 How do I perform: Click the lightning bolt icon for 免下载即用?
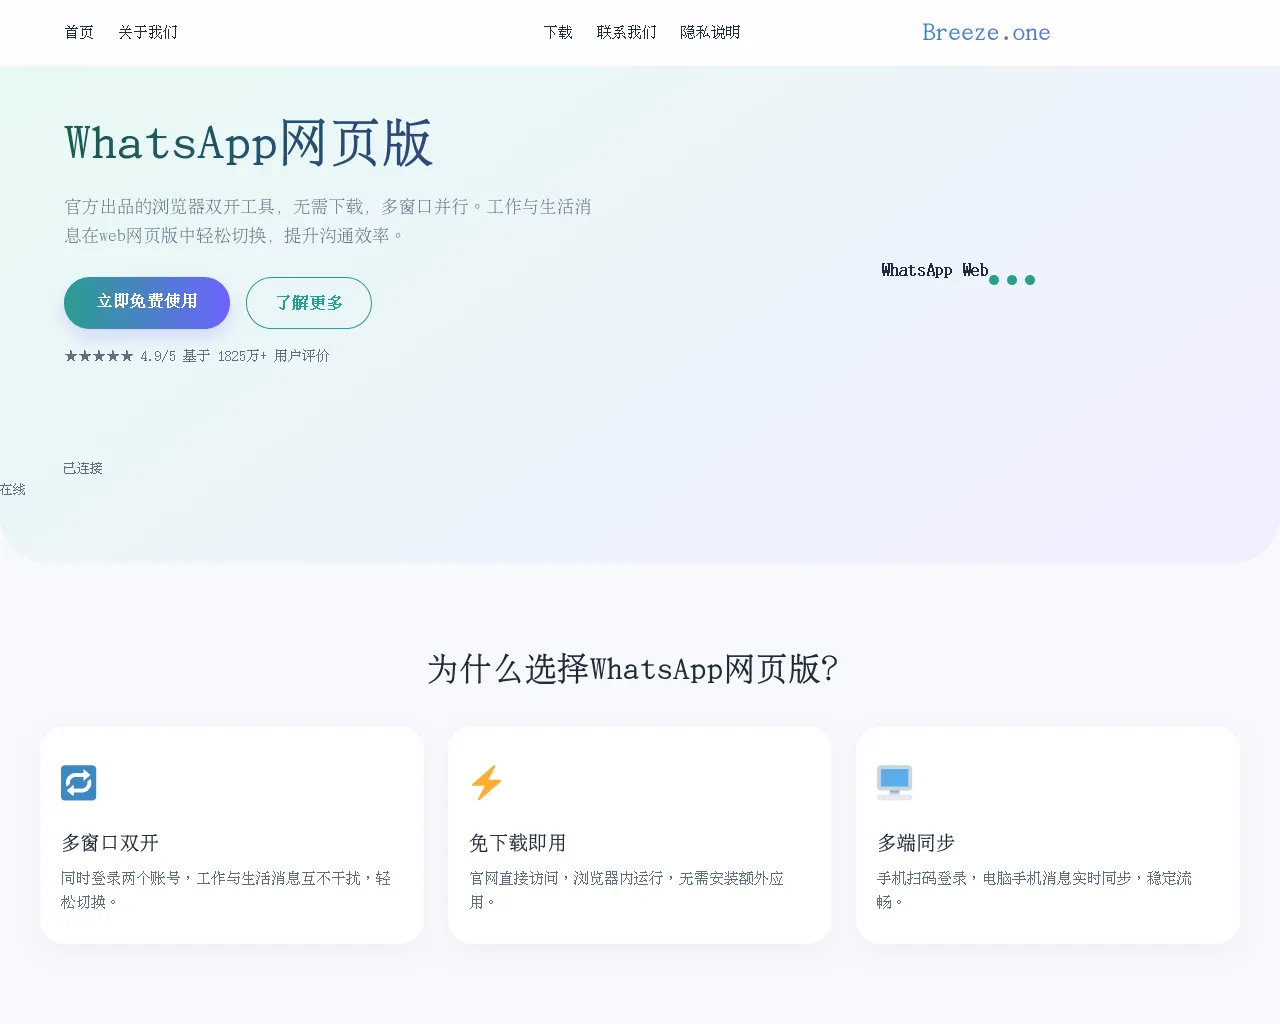pyautogui.click(x=487, y=782)
